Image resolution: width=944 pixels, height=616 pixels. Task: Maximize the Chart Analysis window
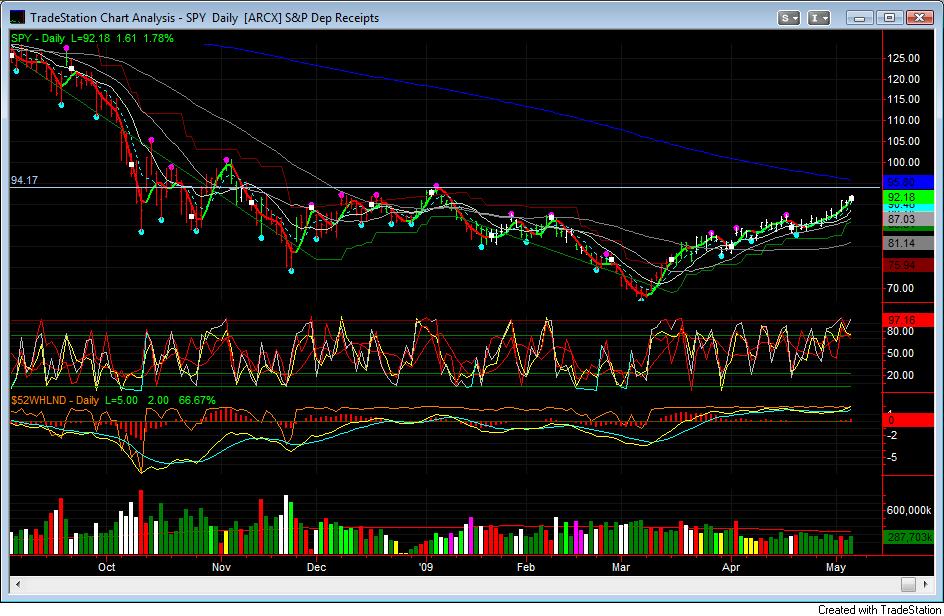coord(889,18)
